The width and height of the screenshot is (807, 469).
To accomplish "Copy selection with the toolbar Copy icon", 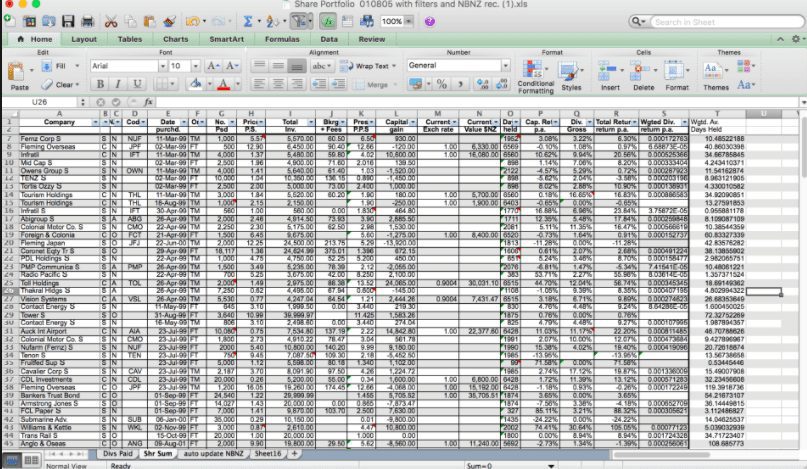I will [130, 21].
